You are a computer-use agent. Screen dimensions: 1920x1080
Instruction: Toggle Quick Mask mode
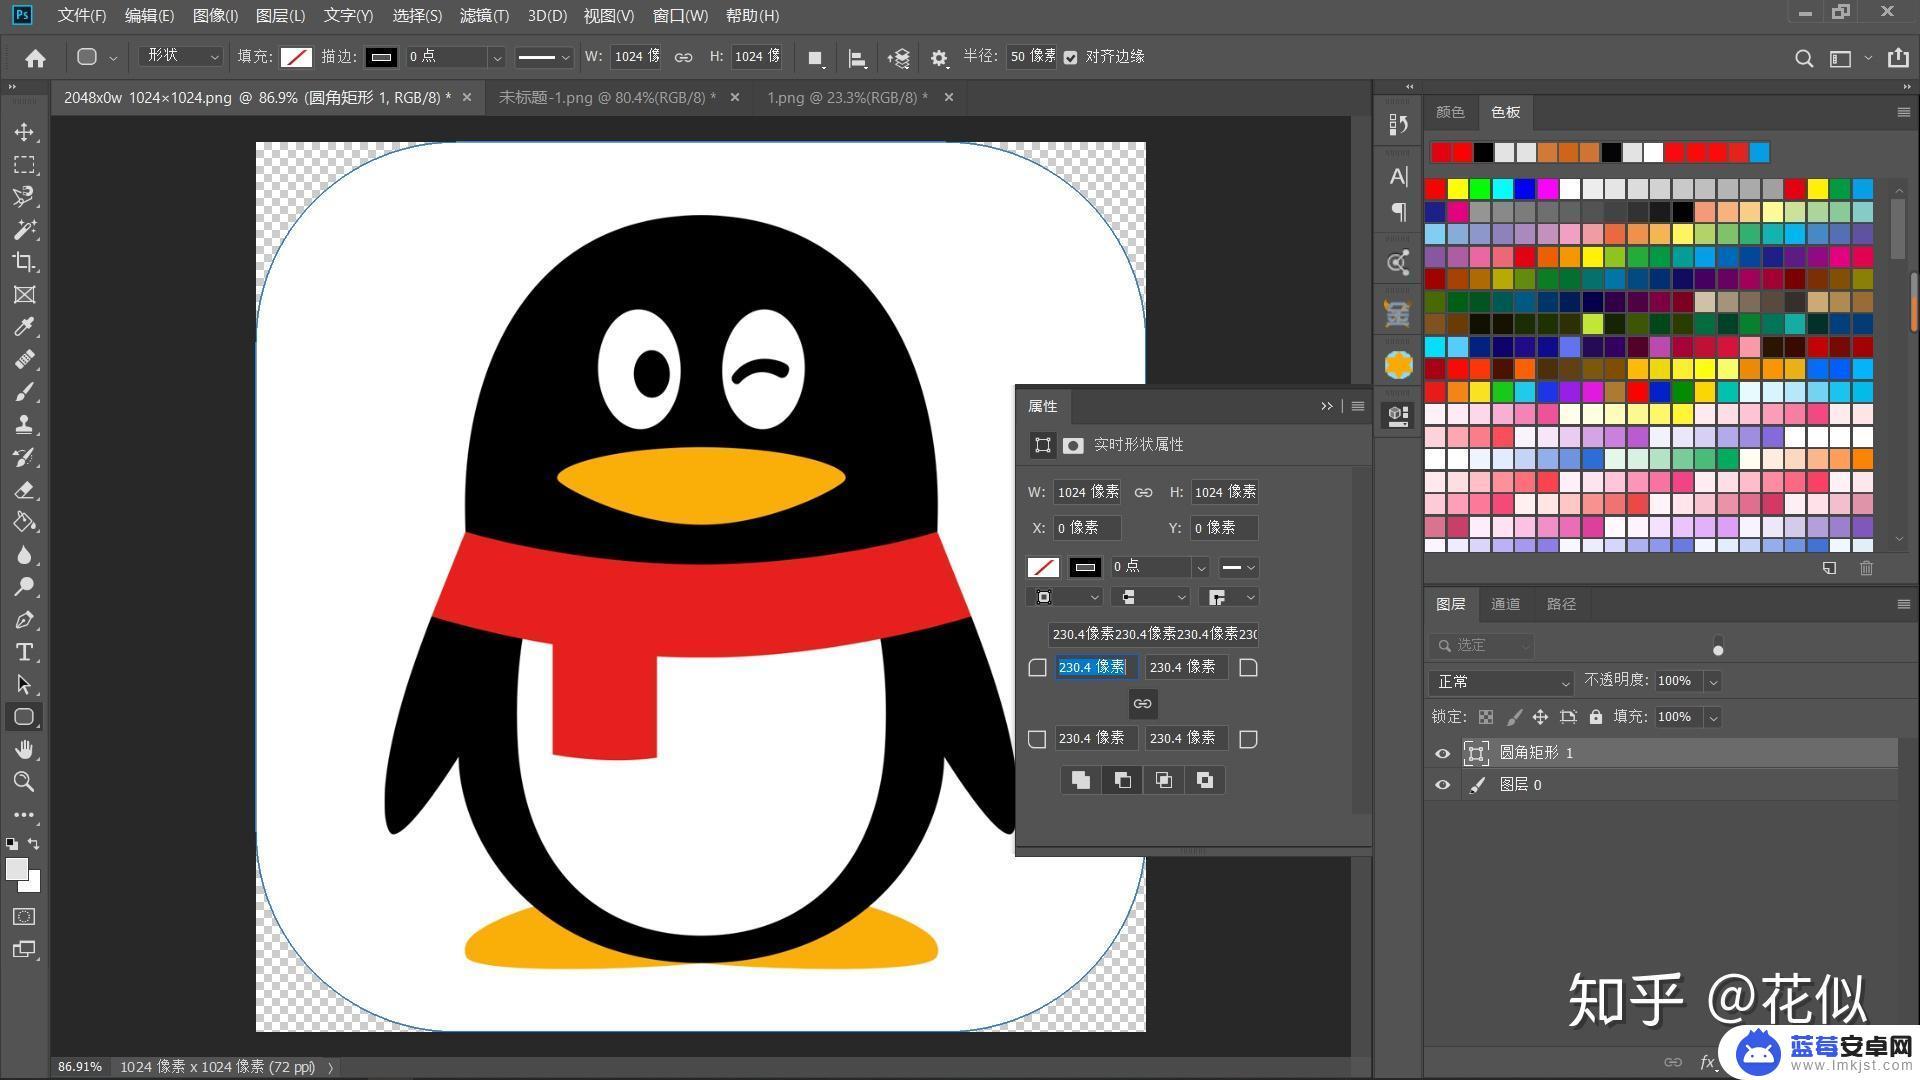point(24,916)
